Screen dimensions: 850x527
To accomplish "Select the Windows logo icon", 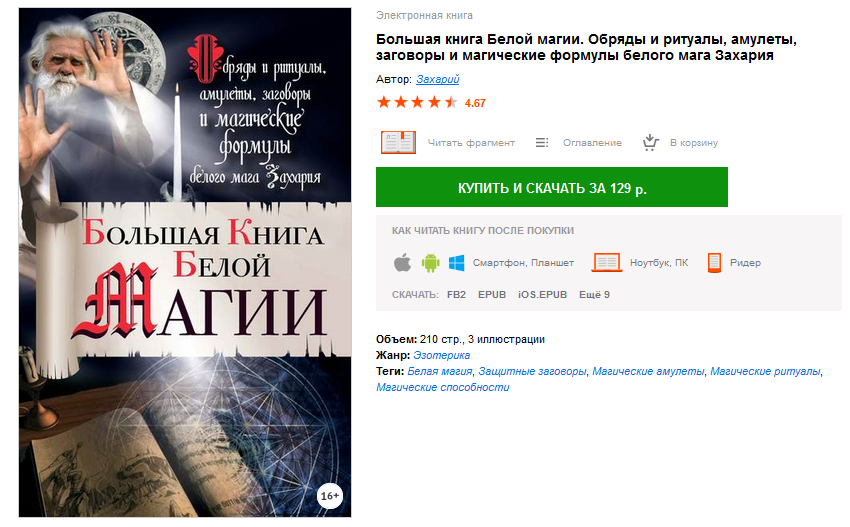I will point(456,264).
